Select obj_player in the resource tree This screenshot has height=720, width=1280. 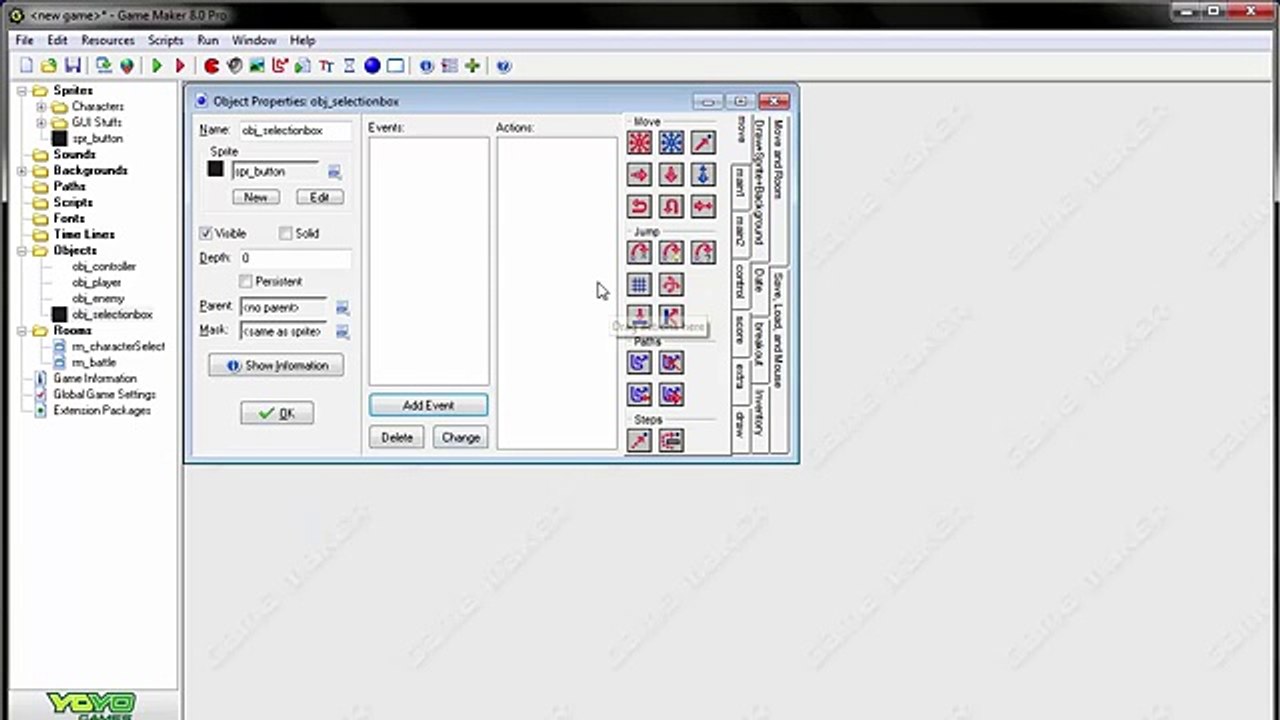[97, 283]
